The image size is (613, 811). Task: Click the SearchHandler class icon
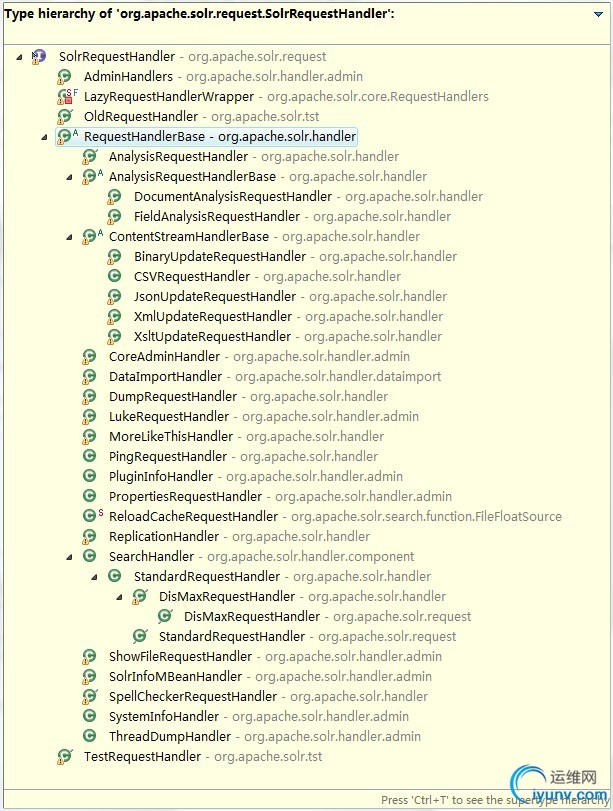click(x=89, y=556)
